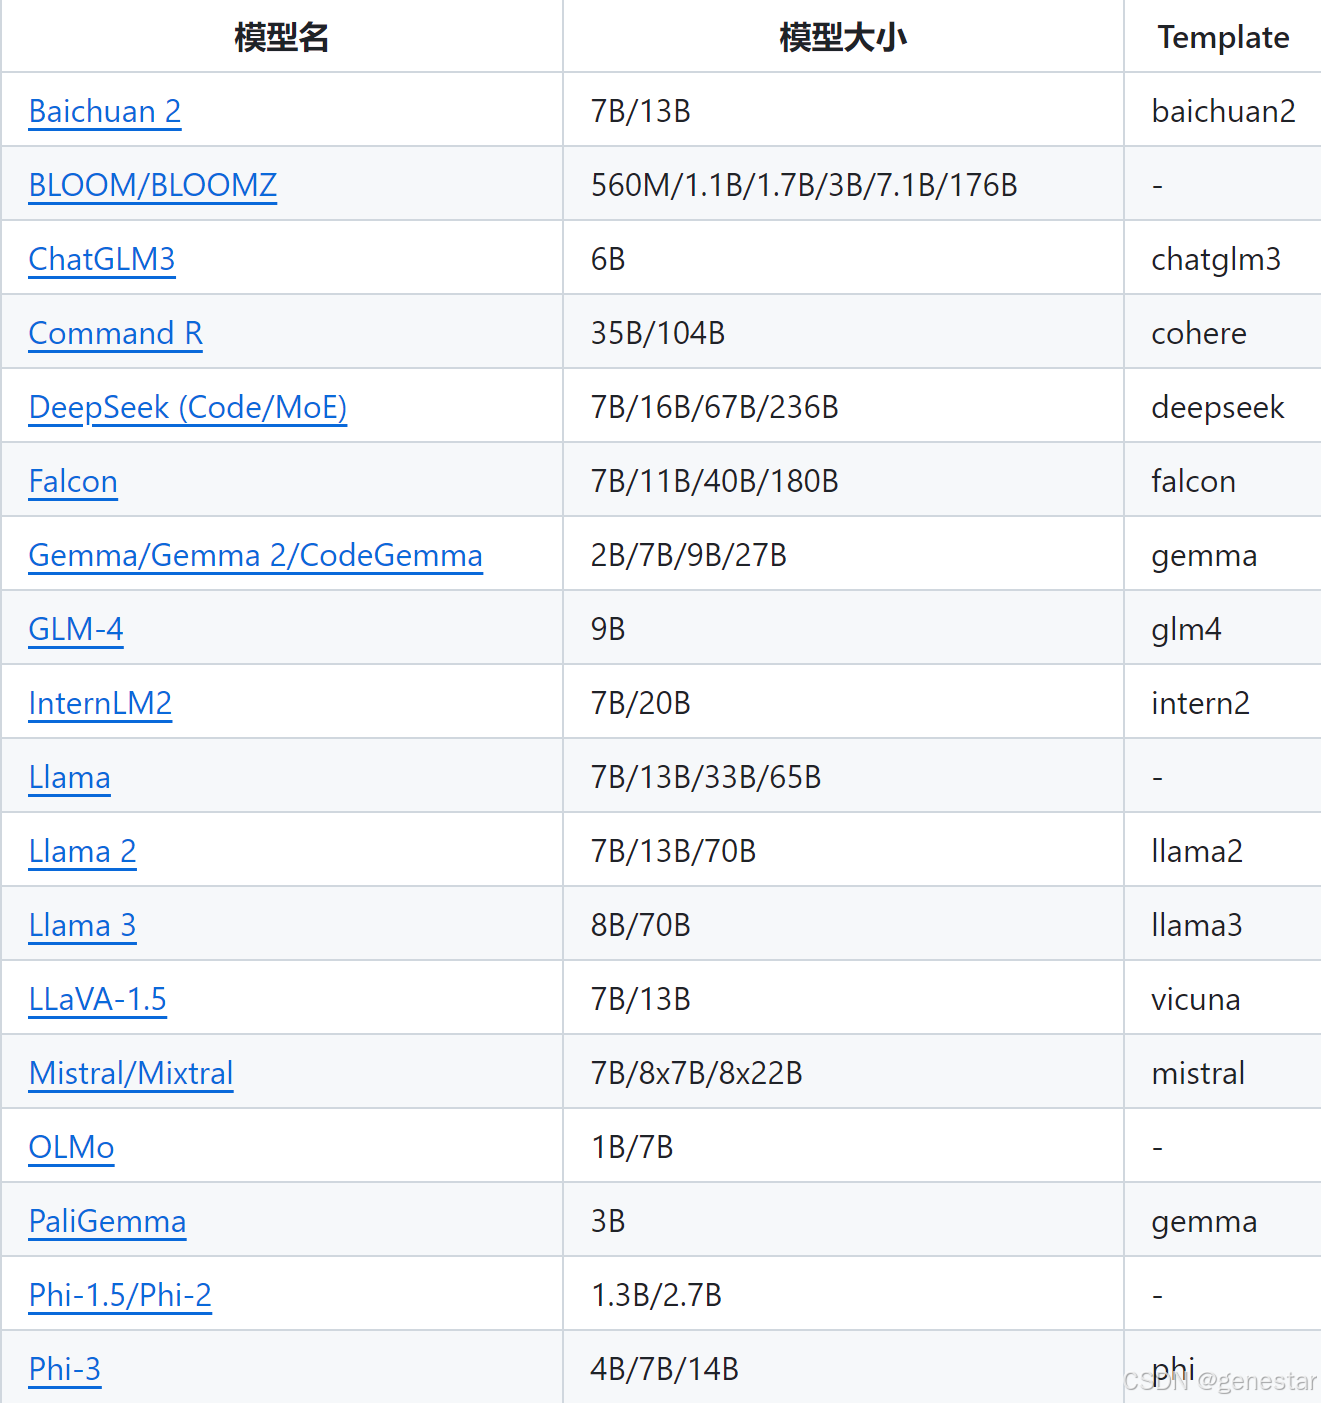Open the LLaVA-1.5 link
The height and width of the screenshot is (1403, 1321).
point(97,999)
